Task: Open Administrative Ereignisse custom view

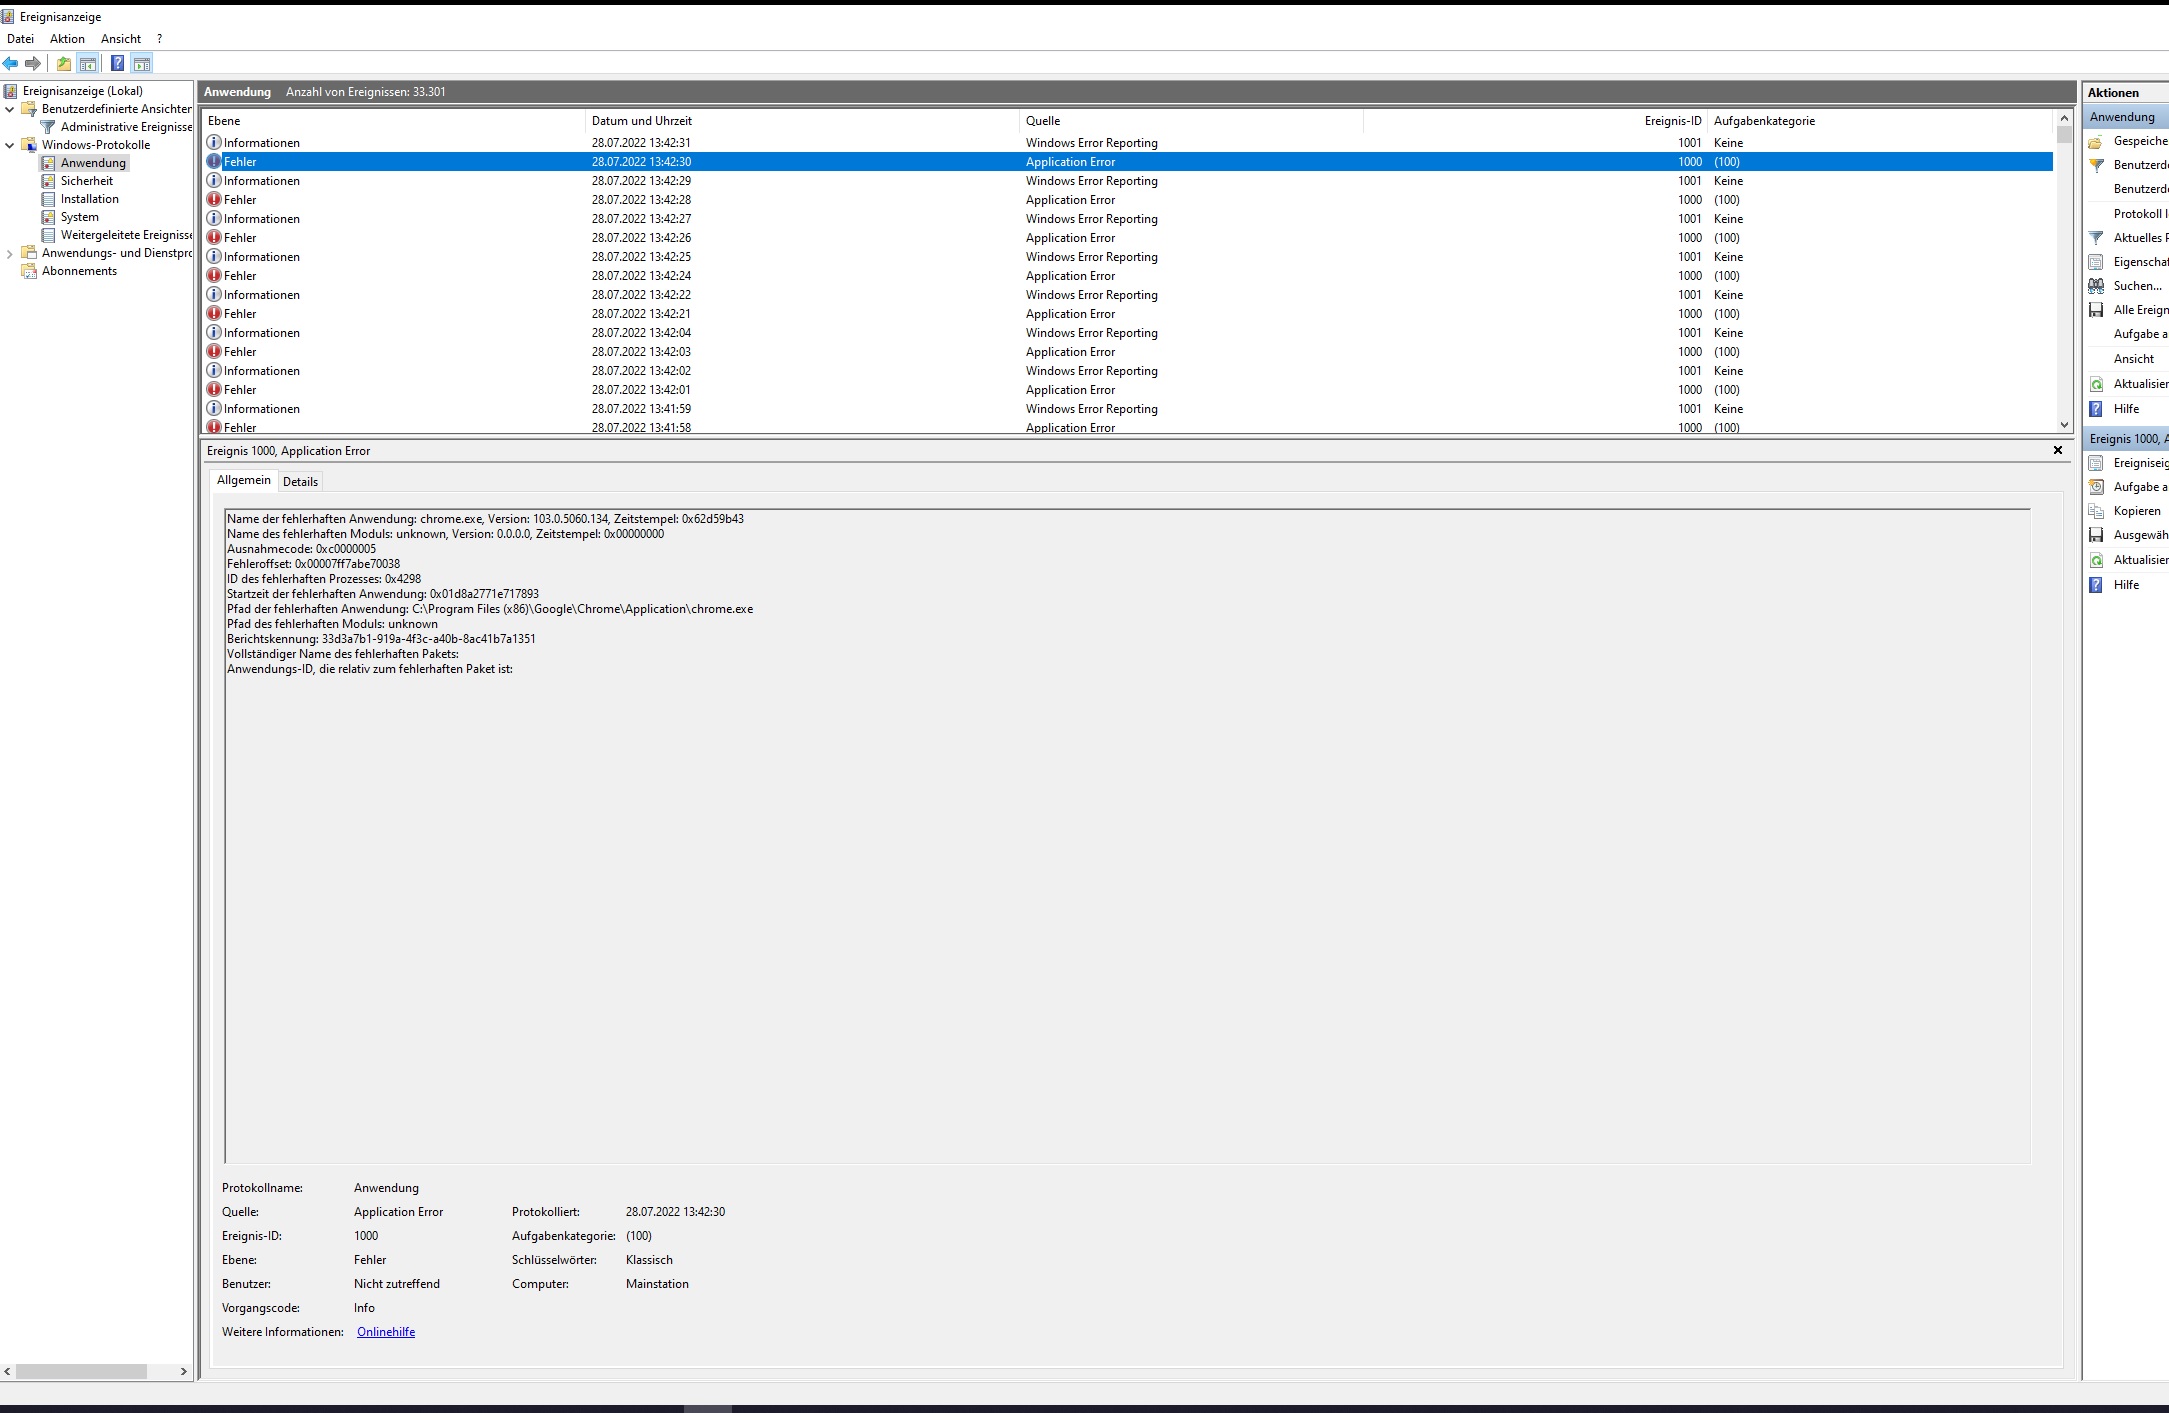Action: pyautogui.click(x=125, y=127)
